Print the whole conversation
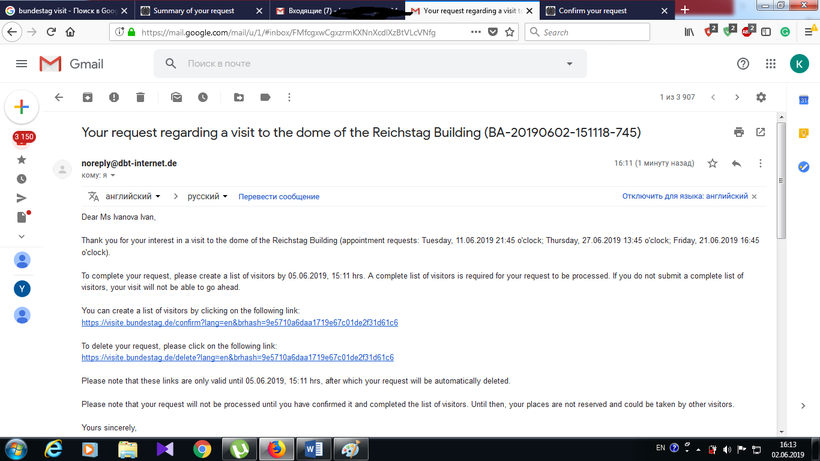820x461 pixels. (x=738, y=132)
